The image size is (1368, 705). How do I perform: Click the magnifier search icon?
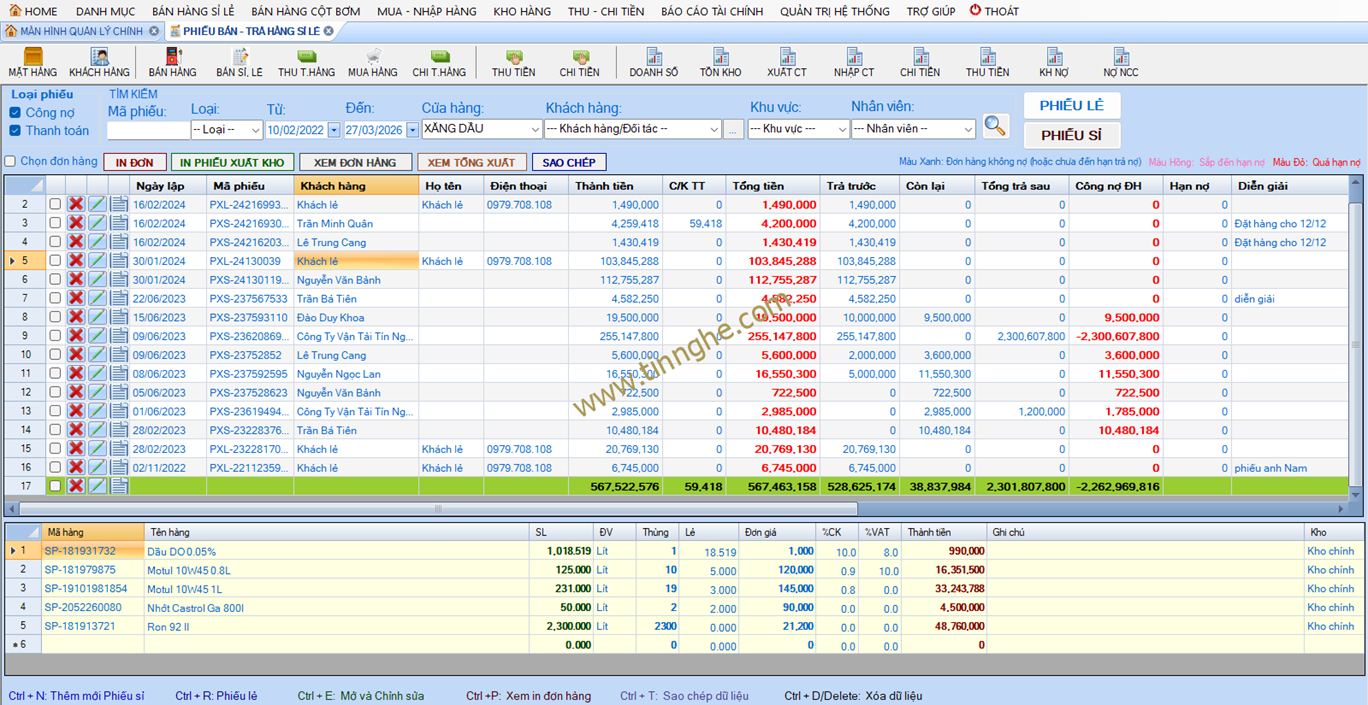[995, 126]
